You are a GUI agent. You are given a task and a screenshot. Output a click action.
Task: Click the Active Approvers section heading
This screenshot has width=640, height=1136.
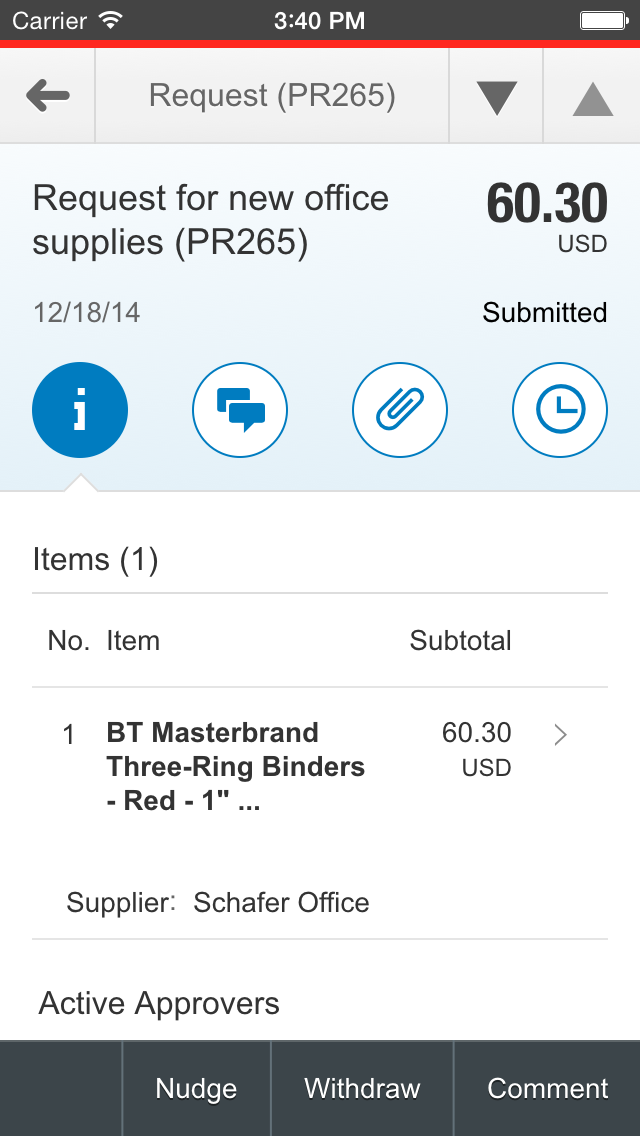pos(159,1004)
